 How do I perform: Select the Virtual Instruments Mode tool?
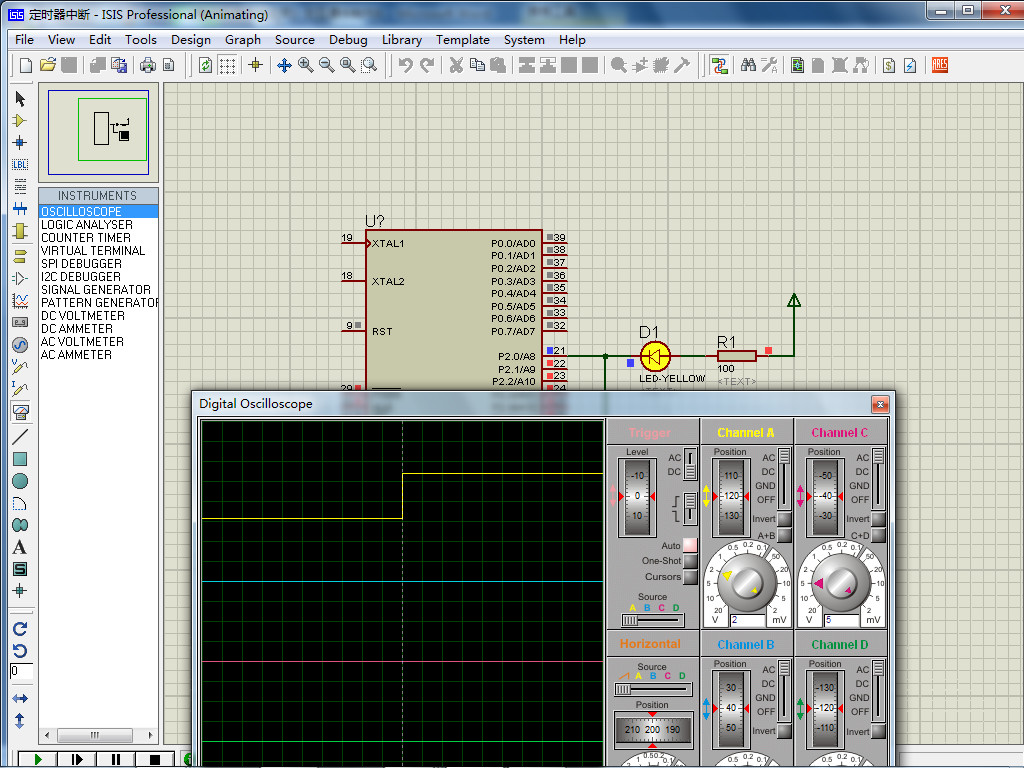(20, 412)
